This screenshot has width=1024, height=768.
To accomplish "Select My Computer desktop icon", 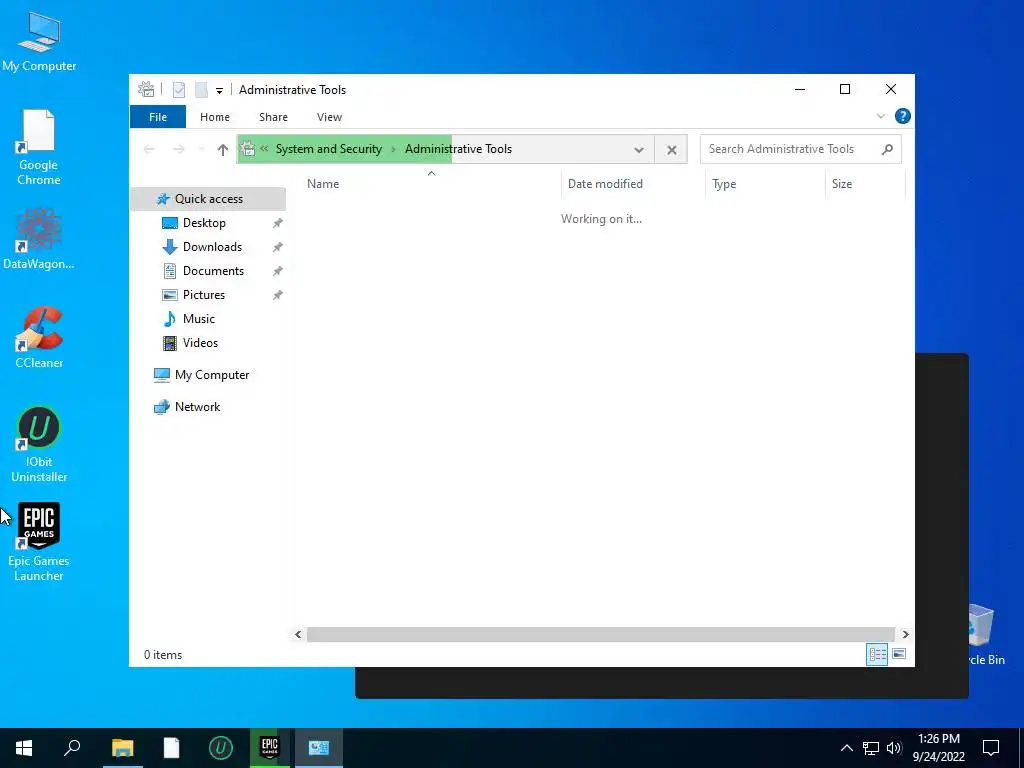I will (x=39, y=42).
